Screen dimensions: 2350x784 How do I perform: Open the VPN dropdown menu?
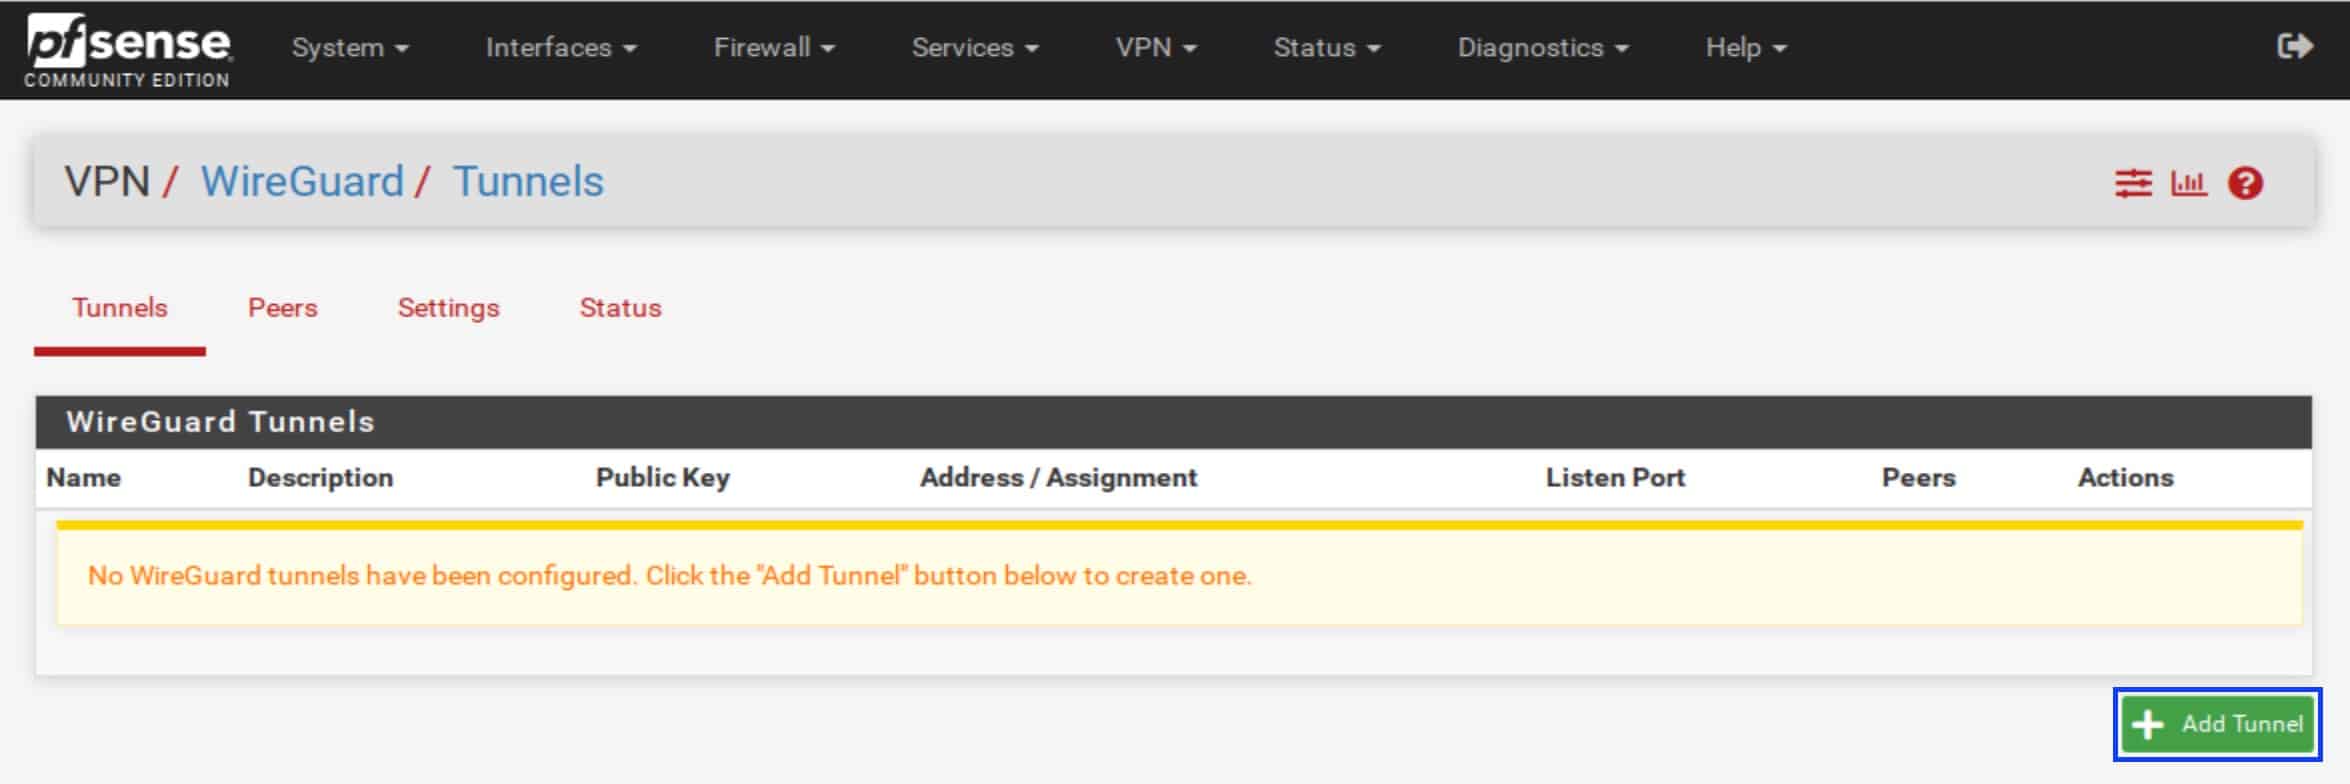click(x=1156, y=47)
